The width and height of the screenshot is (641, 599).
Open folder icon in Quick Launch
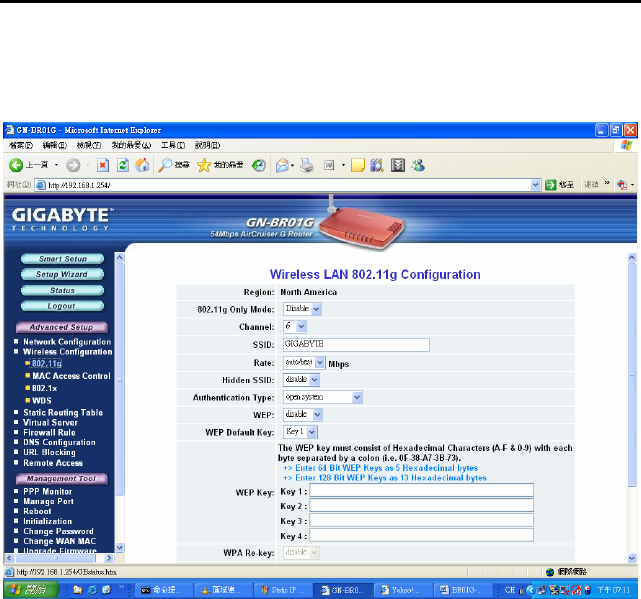point(78,590)
